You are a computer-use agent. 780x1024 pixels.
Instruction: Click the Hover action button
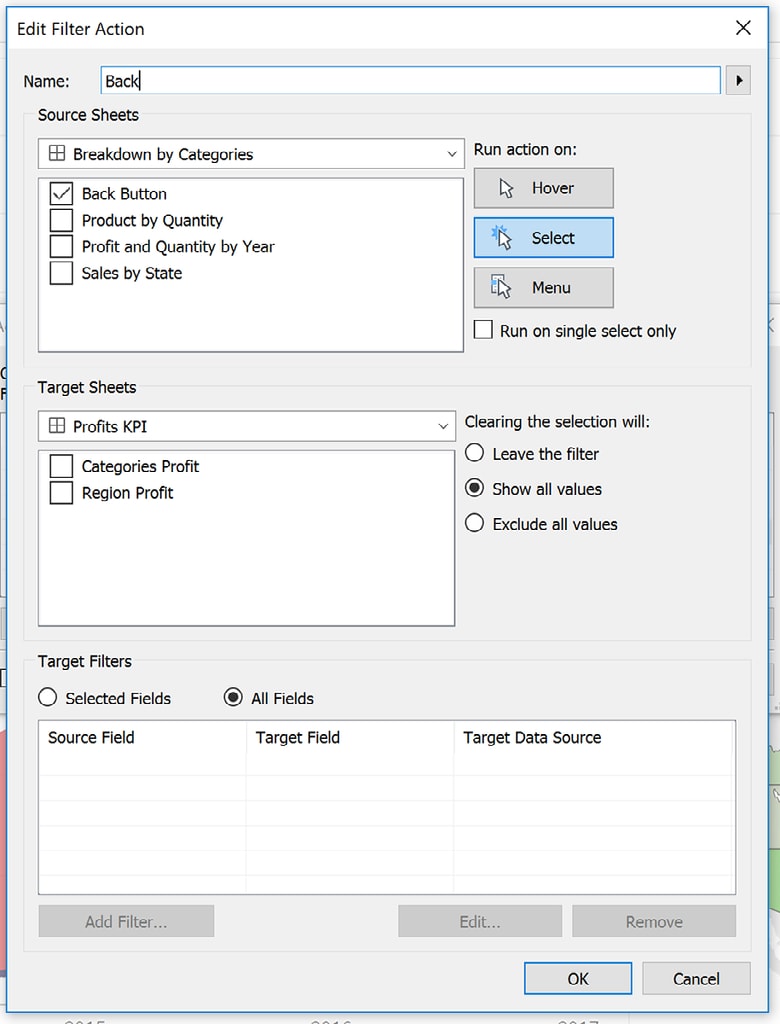tap(543, 188)
